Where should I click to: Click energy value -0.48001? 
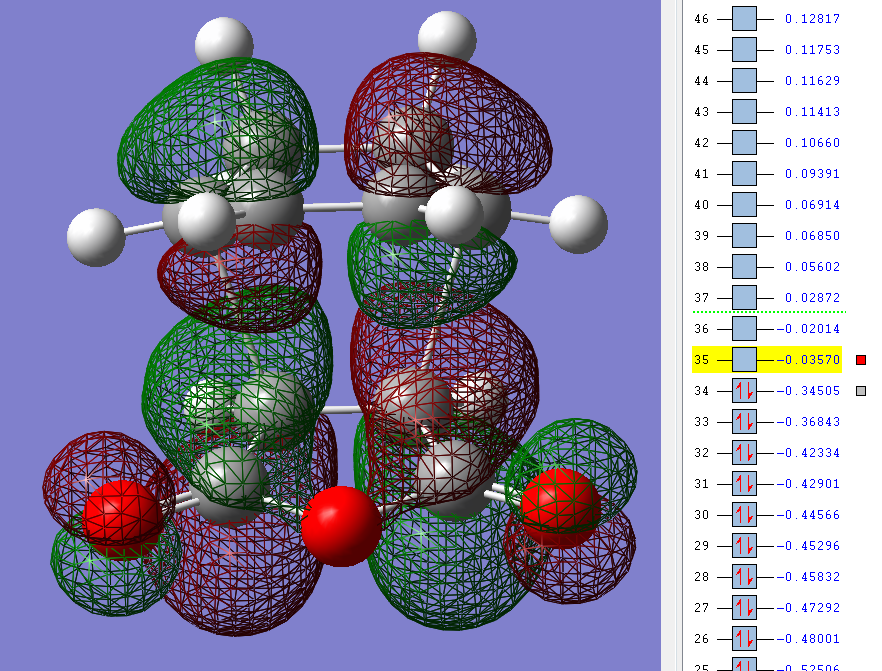pos(809,639)
